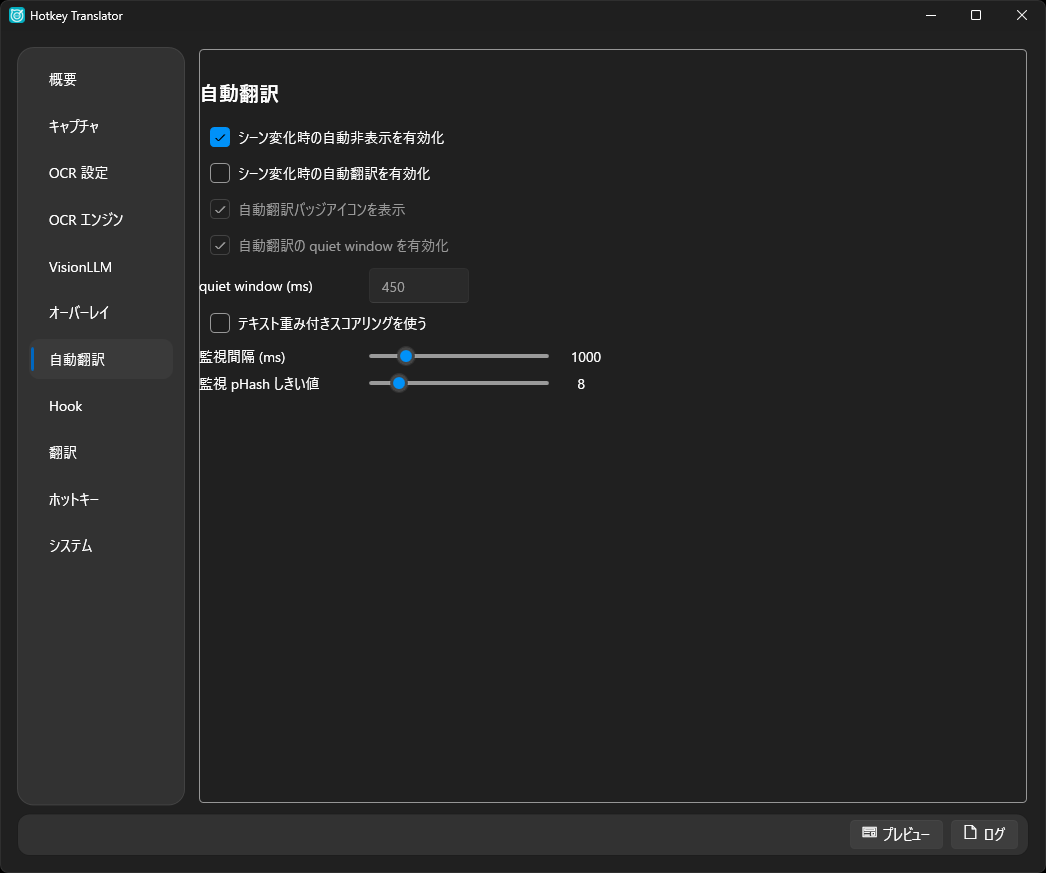This screenshot has height=873, width=1046.
Task: Click the 1000 monitoring interval value
Action: pyautogui.click(x=586, y=357)
